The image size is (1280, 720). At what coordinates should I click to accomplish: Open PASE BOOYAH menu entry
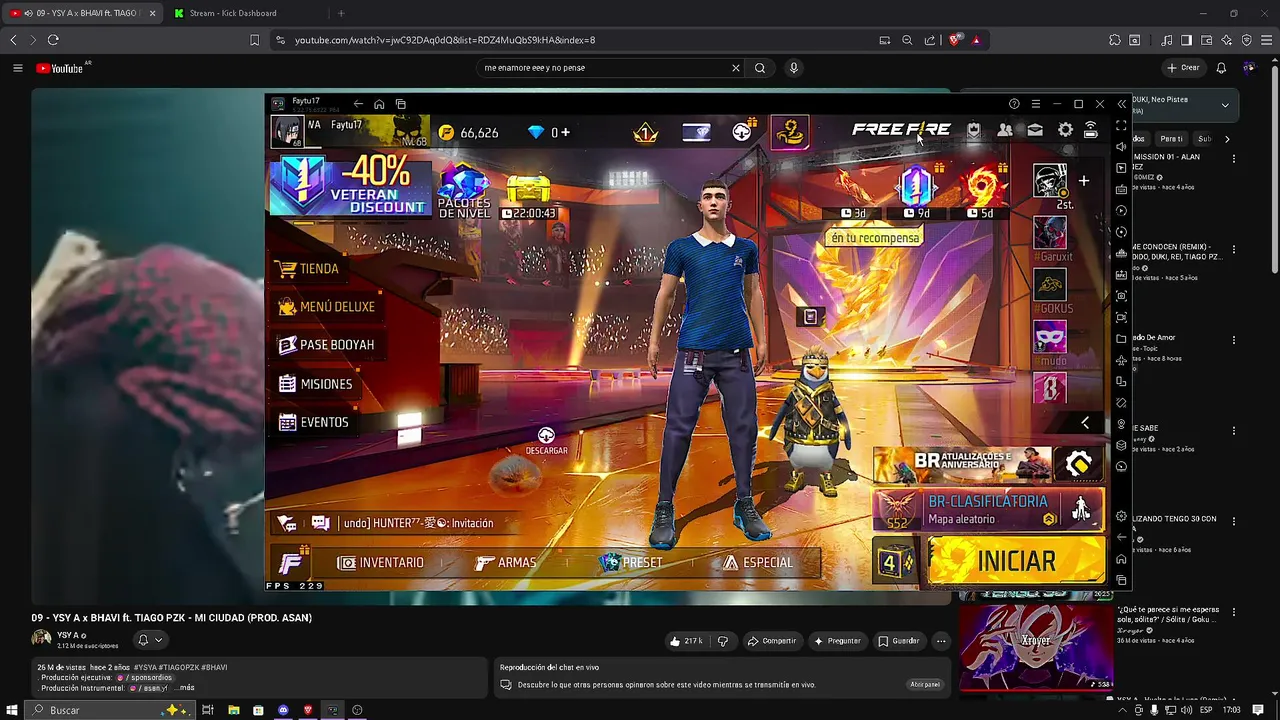(x=326, y=345)
